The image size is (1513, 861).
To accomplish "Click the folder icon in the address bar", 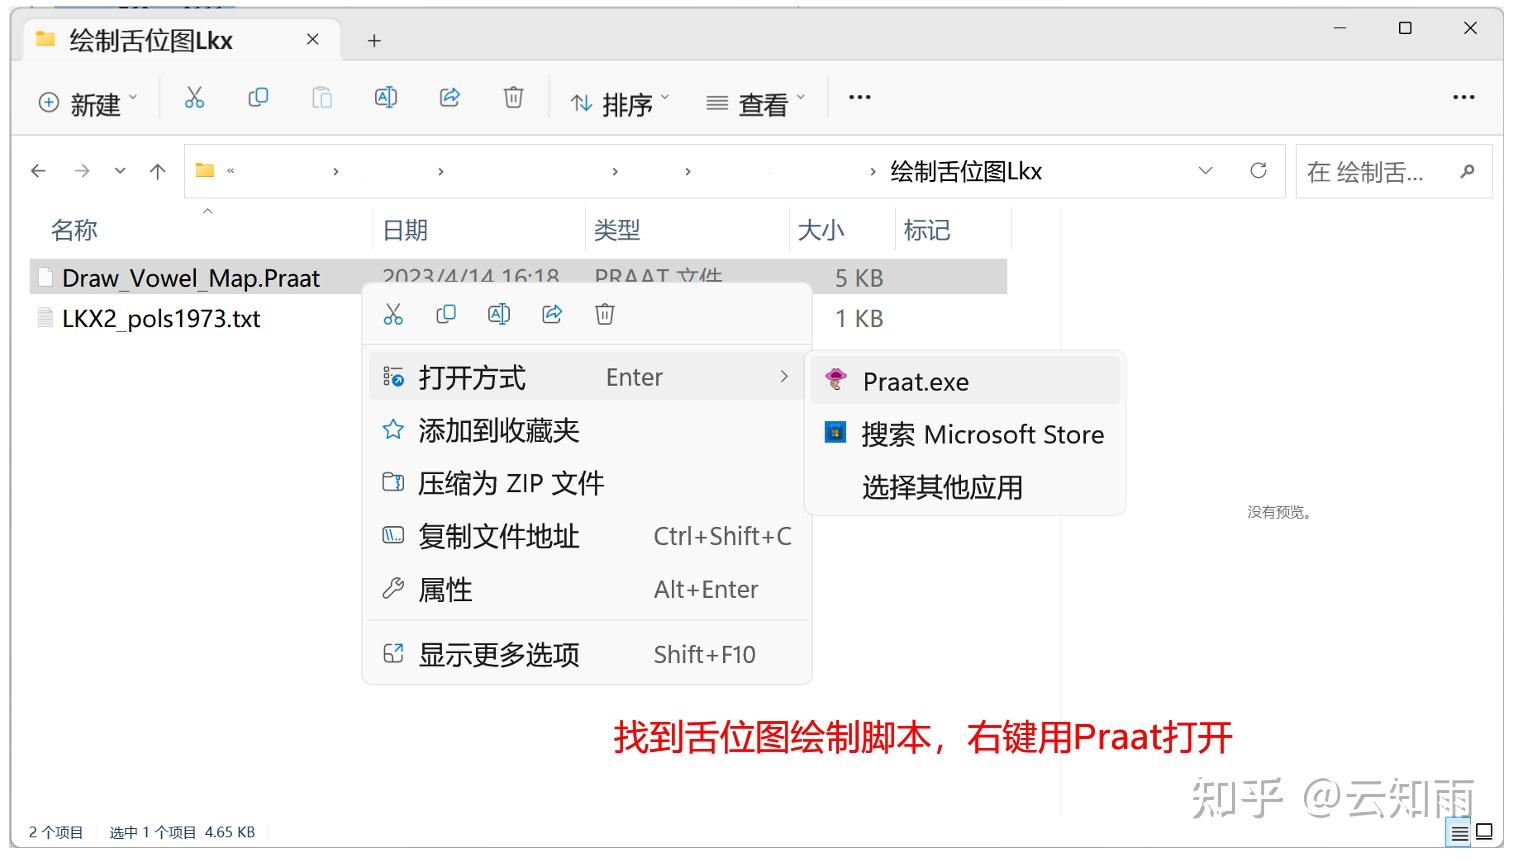I will (x=205, y=170).
